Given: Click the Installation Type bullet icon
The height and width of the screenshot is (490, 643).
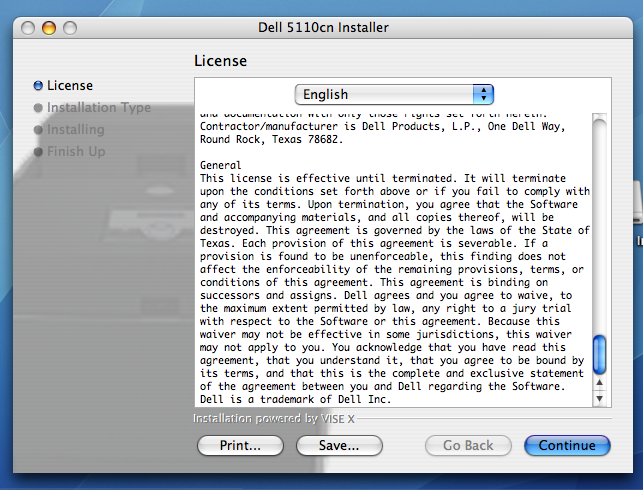Looking at the screenshot, I should coord(38,108).
